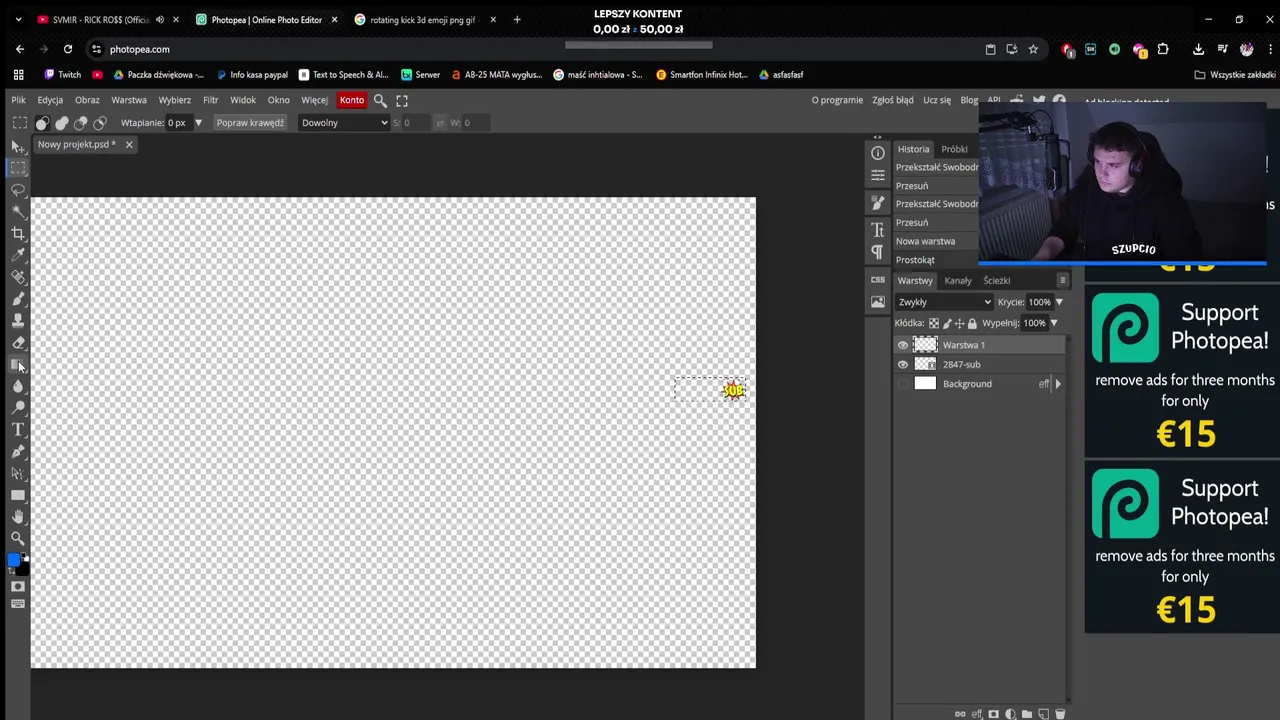Open the O programie link
Viewport: 1280px width, 720px height.
click(837, 100)
